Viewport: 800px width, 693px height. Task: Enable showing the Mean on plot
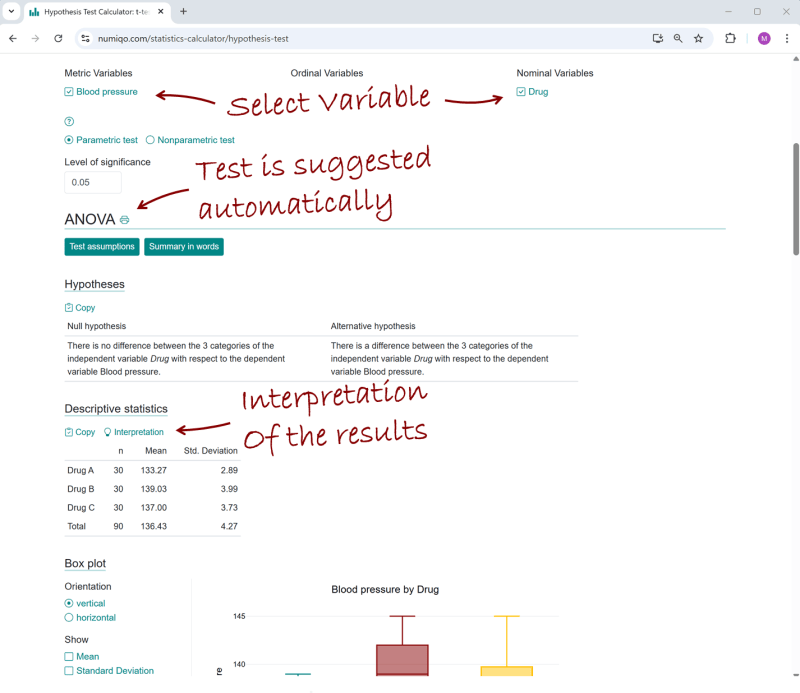[x=69, y=657]
